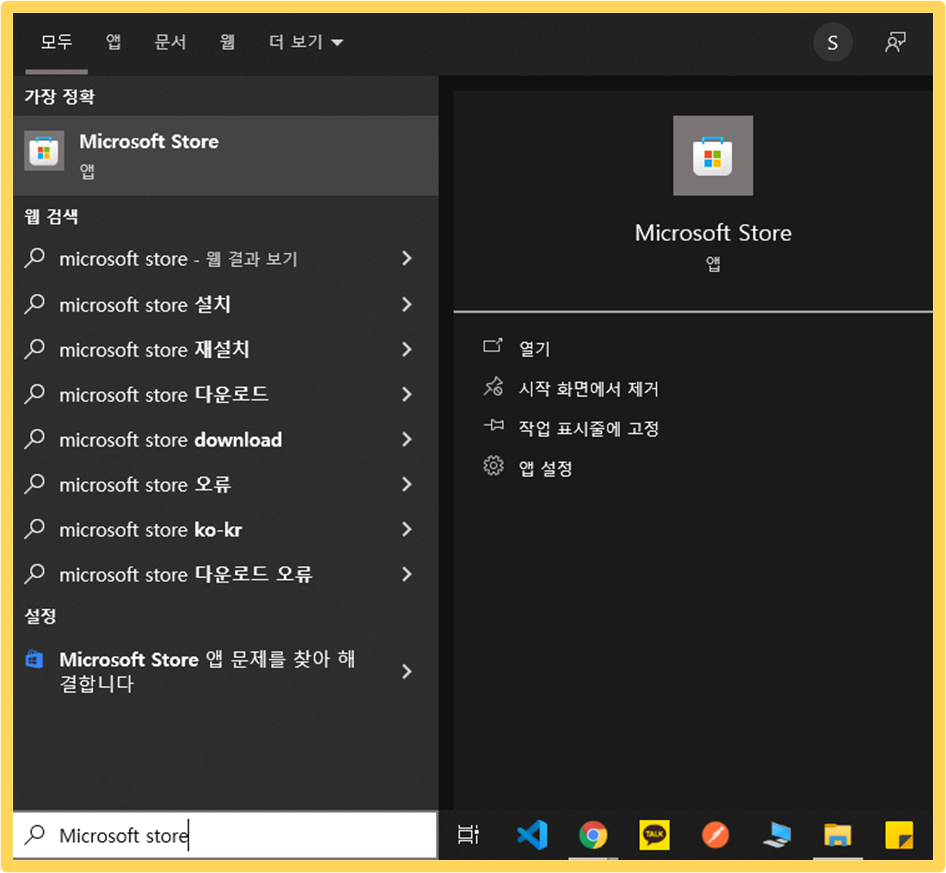The height and width of the screenshot is (873, 946).
Task: Click the 열기 open-window icon
Action: click(x=493, y=346)
